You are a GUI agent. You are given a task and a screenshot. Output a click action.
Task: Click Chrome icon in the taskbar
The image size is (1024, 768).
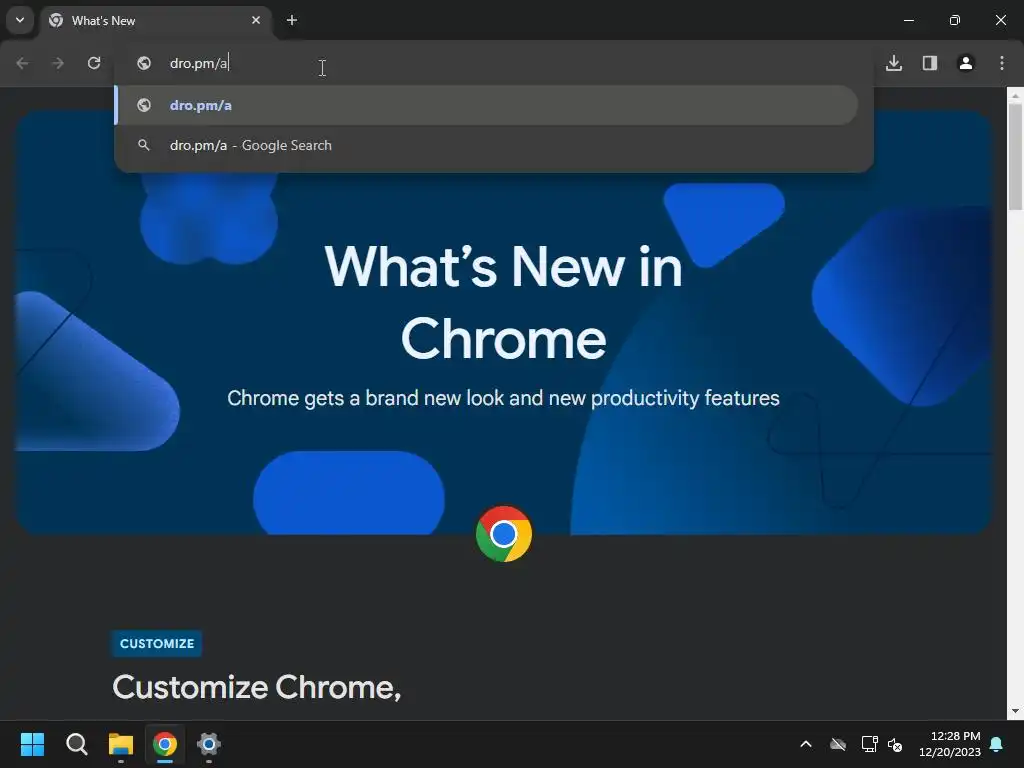[165, 744]
